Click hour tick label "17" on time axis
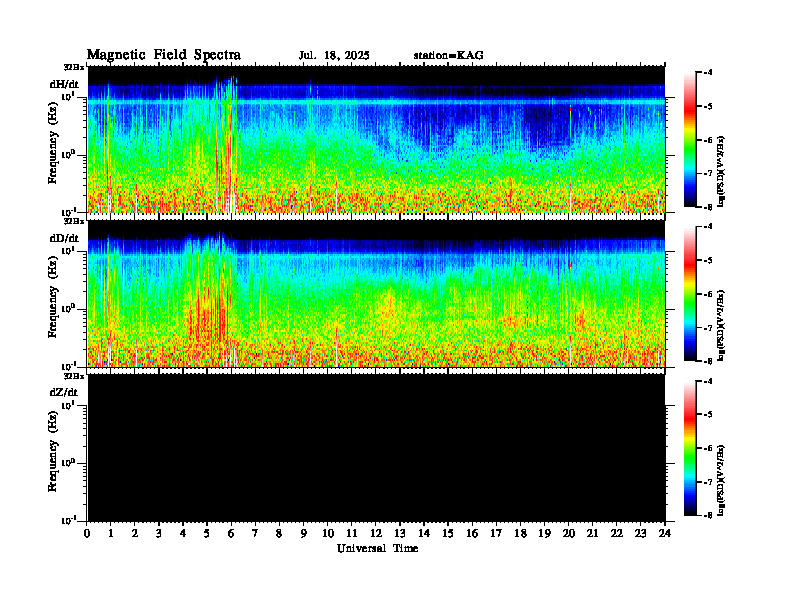Screen dimensions: 792x612 [x=497, y=534]
